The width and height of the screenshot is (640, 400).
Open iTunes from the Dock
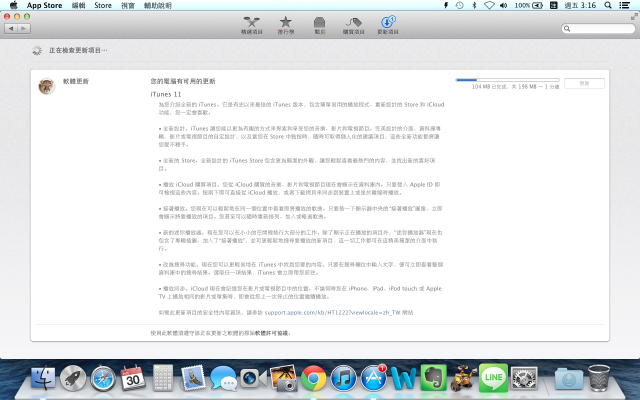(x=343, y=378)
